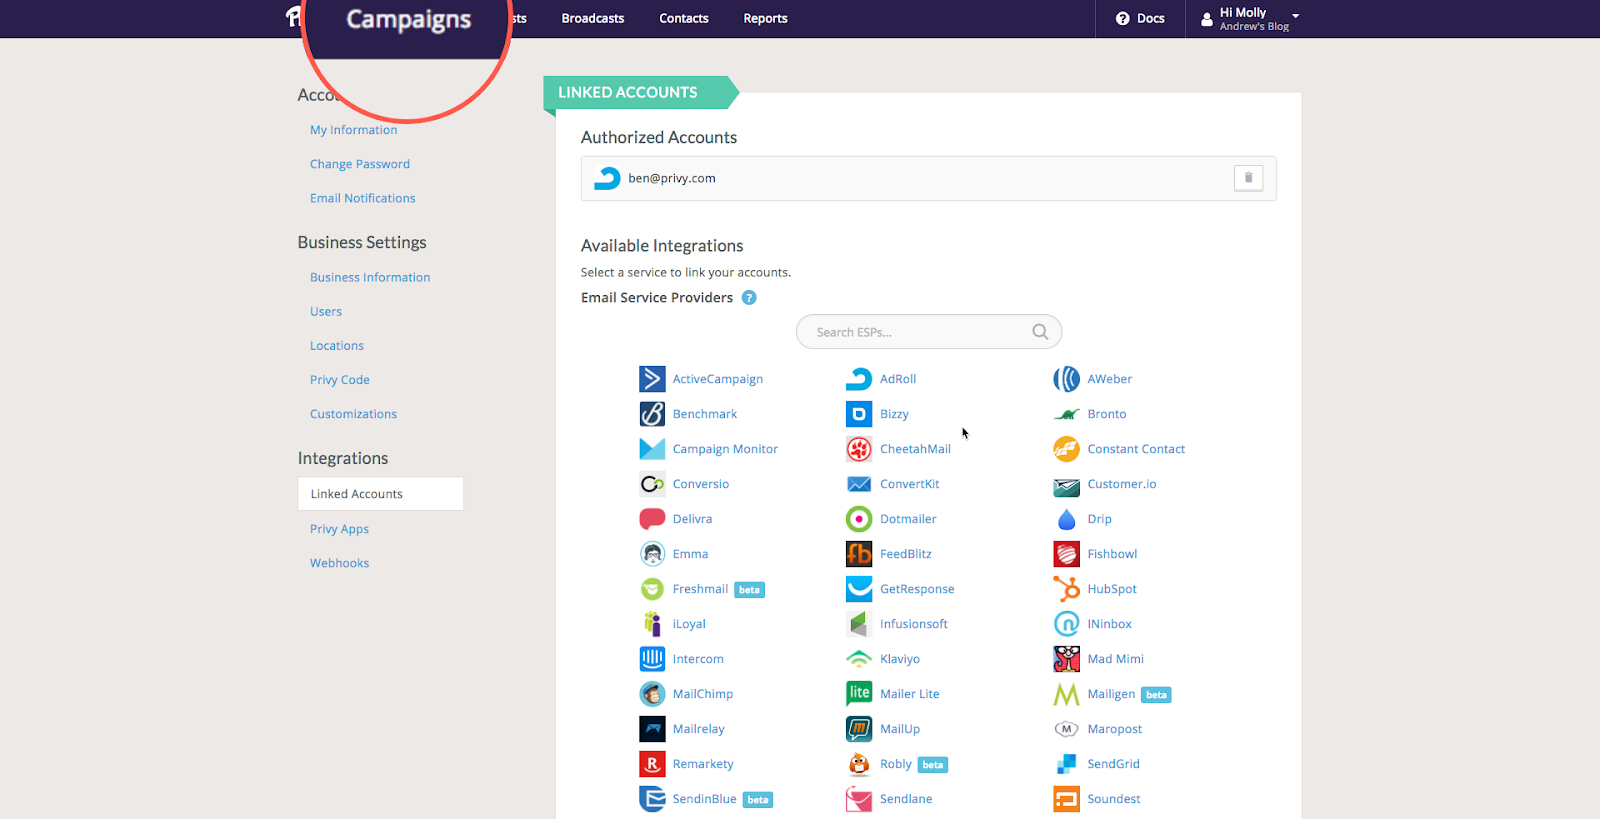
Task: Expand the Hi Molly account dropdown
Action: 1295,16
